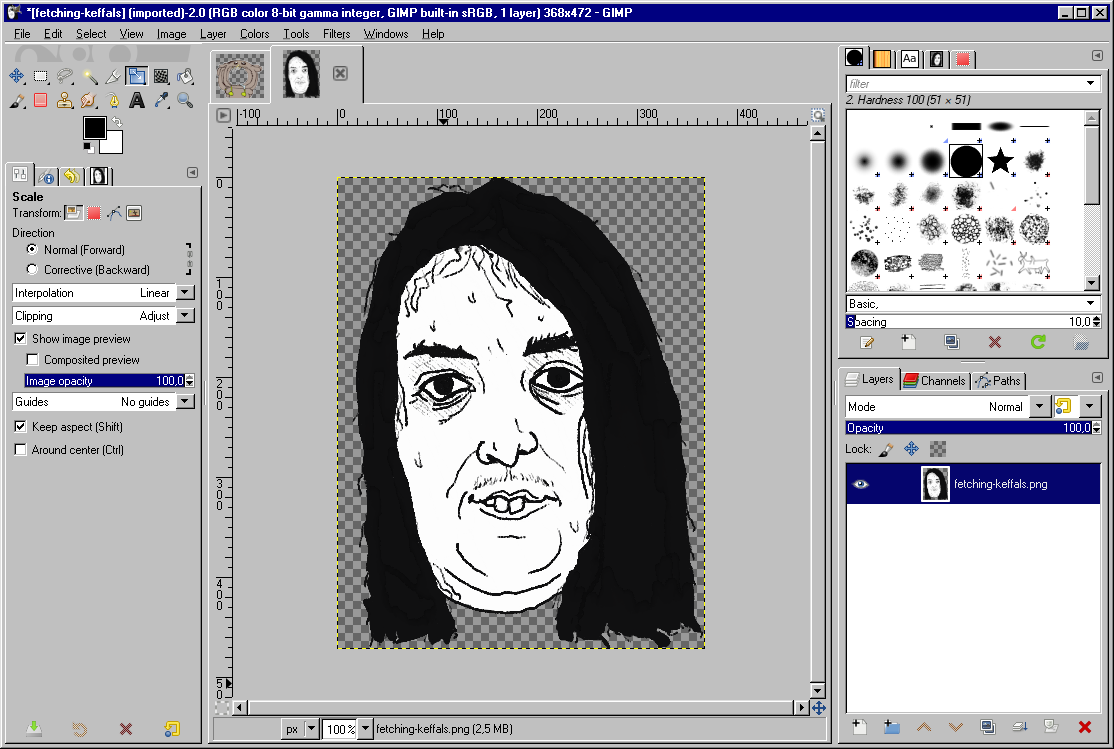Close the current image tab
Screen dimensions: 1114x749
click(340, 73)
